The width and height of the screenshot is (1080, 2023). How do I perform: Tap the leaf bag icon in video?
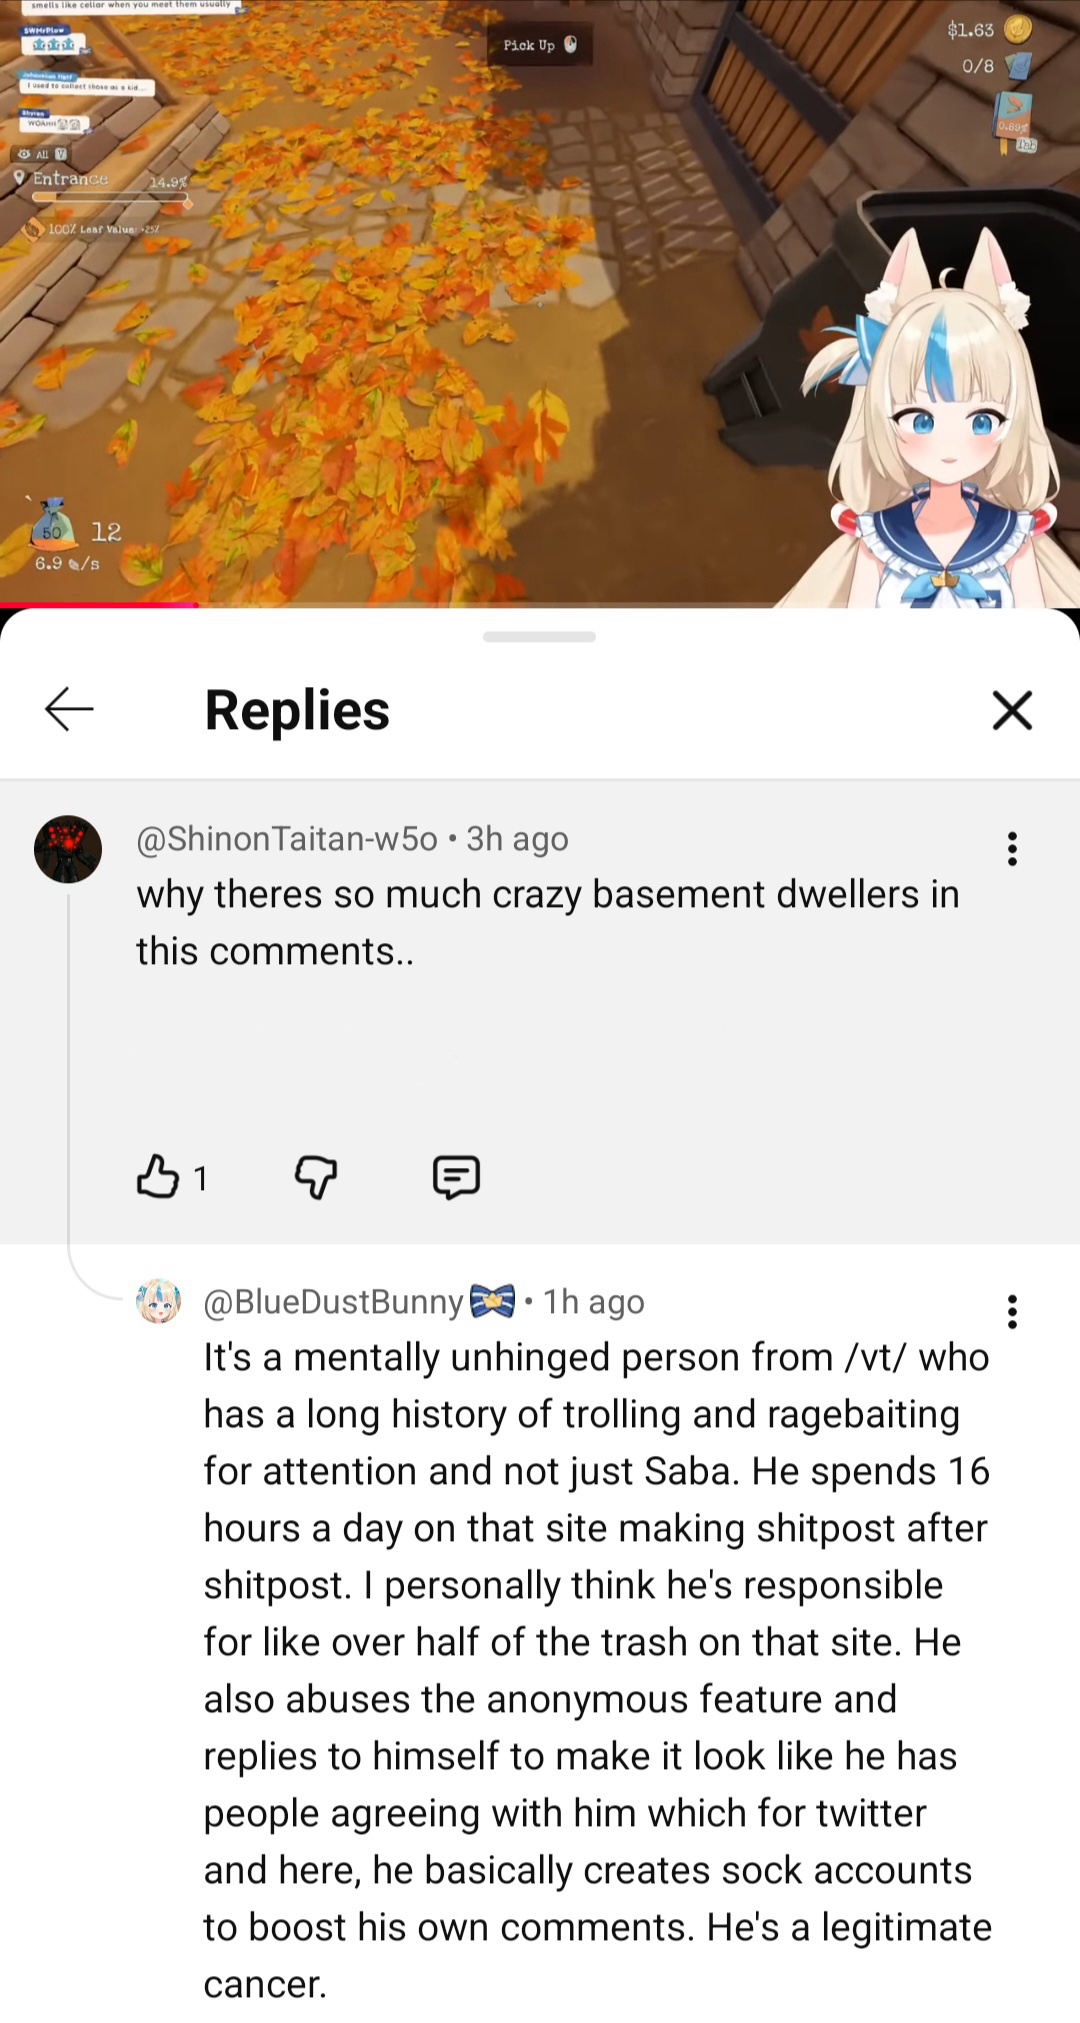point(52,523)
